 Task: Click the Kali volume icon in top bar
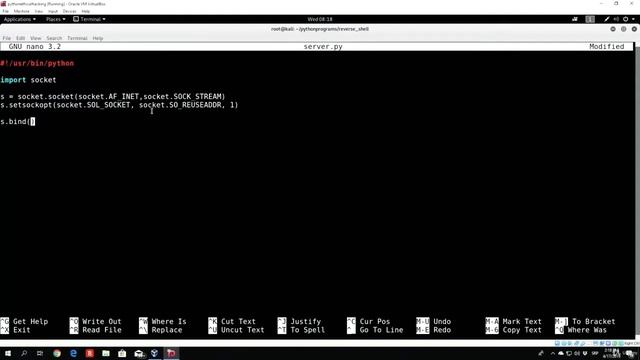(616, 19)
